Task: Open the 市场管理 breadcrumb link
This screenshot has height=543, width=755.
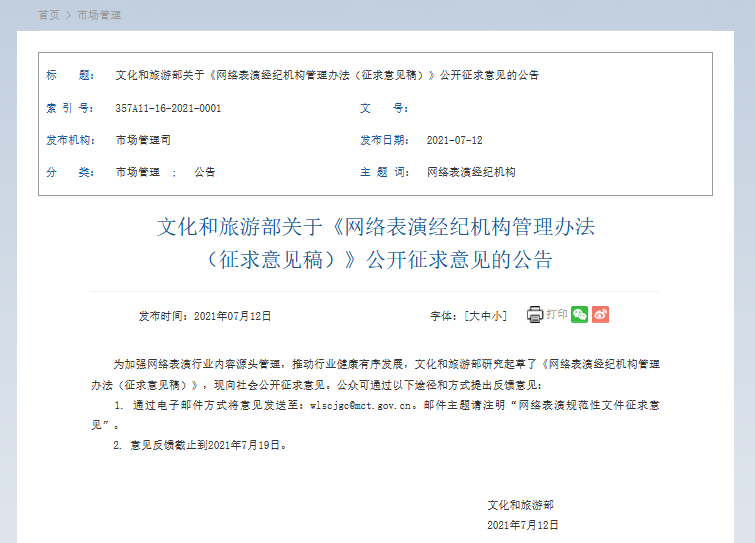Action: 99,15
